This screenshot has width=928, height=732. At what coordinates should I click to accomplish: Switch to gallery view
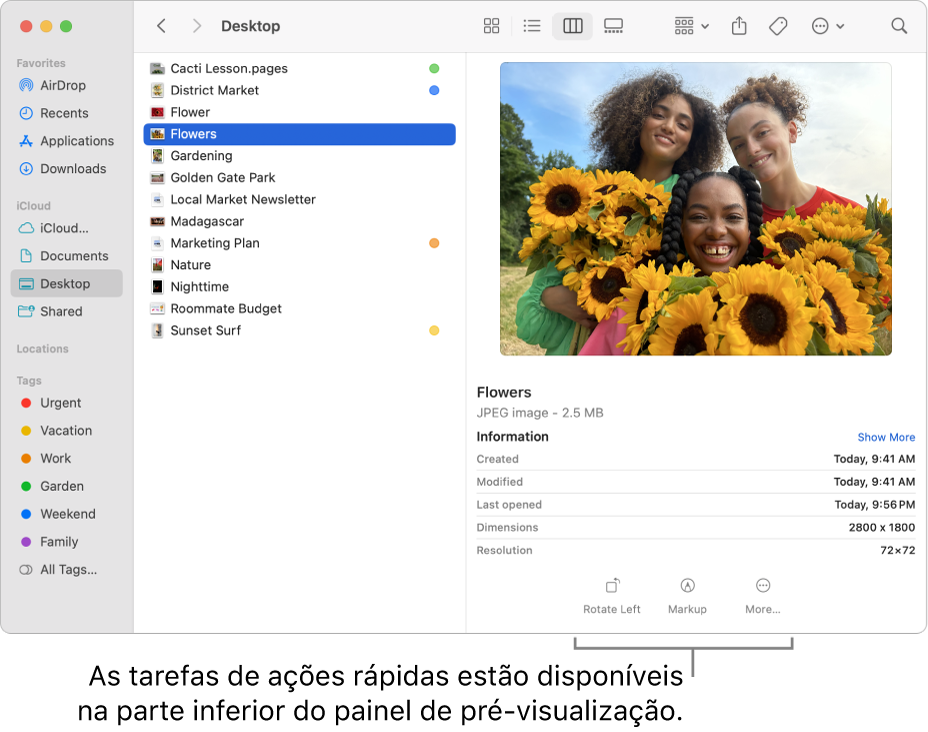pos(613,26)
